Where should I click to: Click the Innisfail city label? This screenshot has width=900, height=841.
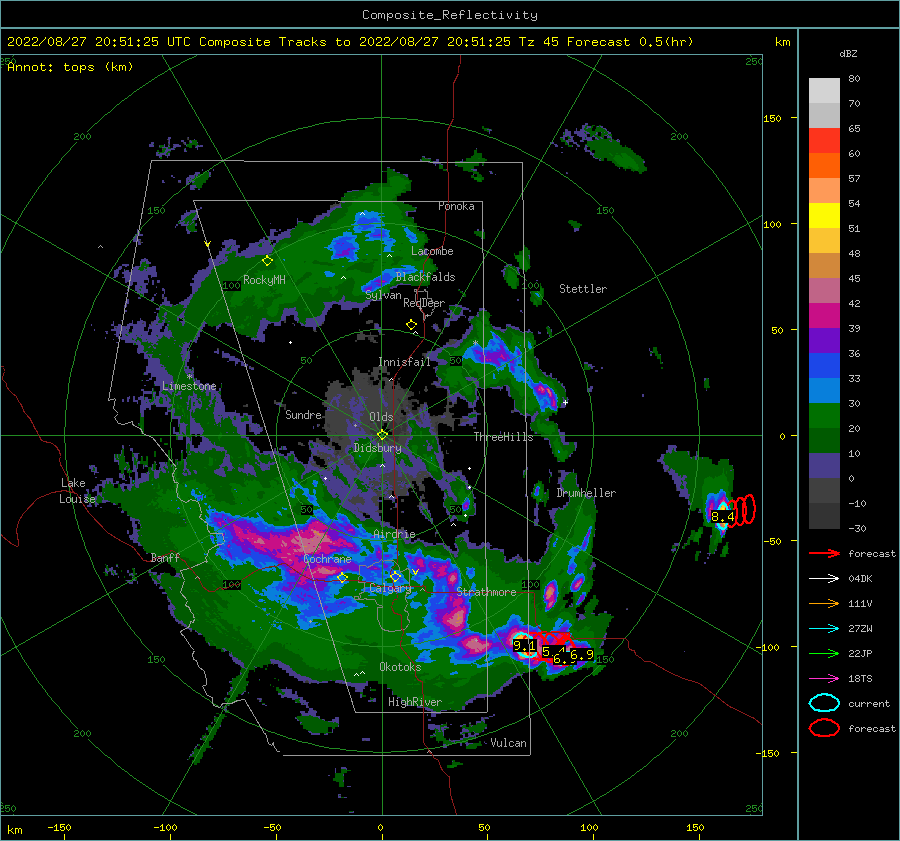[404, 362]
